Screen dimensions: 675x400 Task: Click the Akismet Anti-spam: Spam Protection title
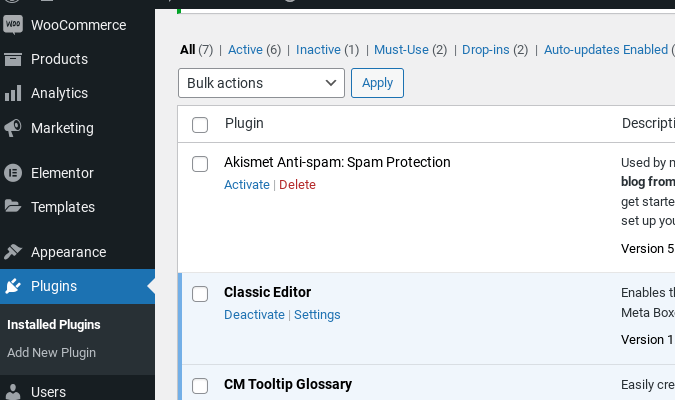(337, 162)
